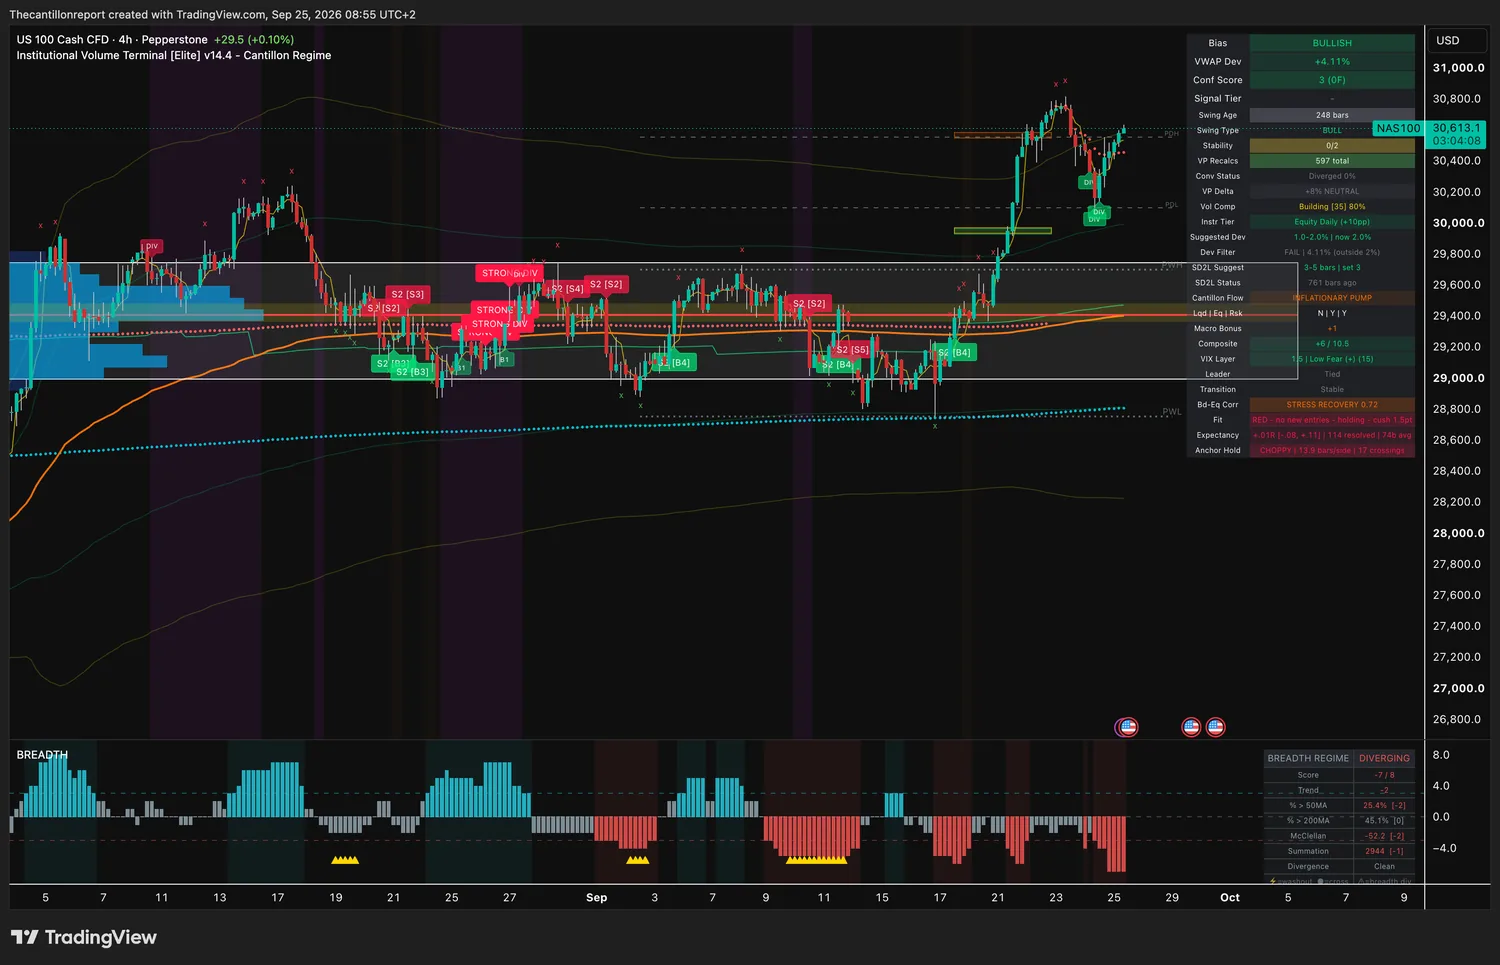Click yellow washout triangles near Sep 11
The image size is (1500, 965).
[816, 859]
